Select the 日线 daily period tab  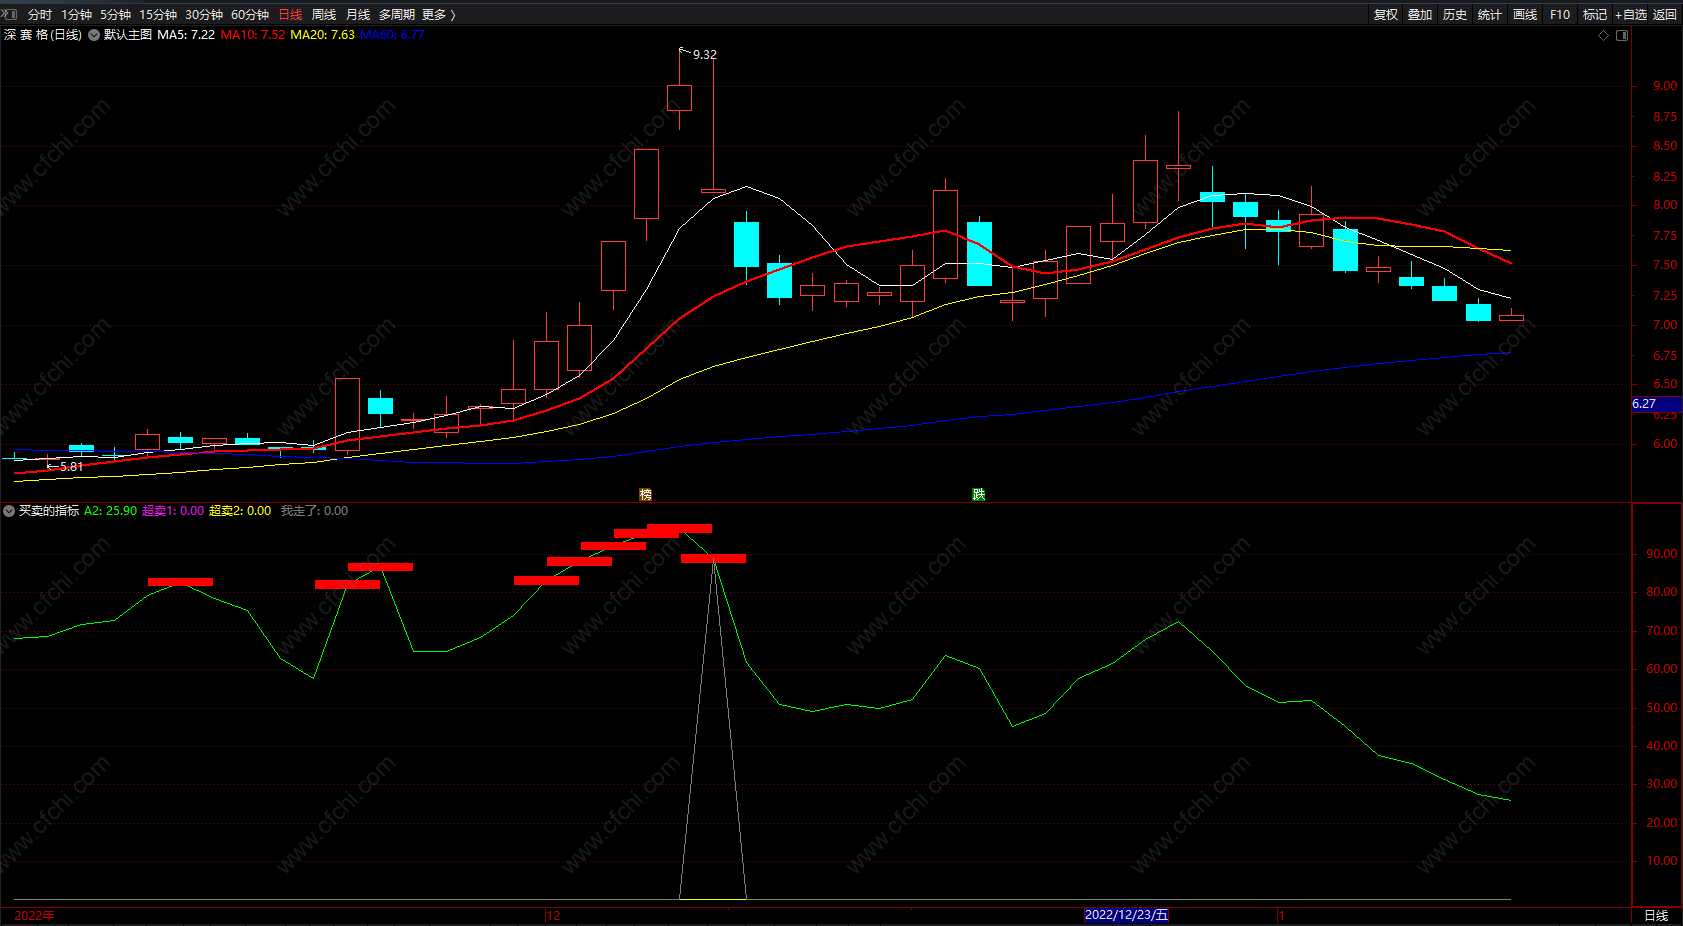[290, 15]
